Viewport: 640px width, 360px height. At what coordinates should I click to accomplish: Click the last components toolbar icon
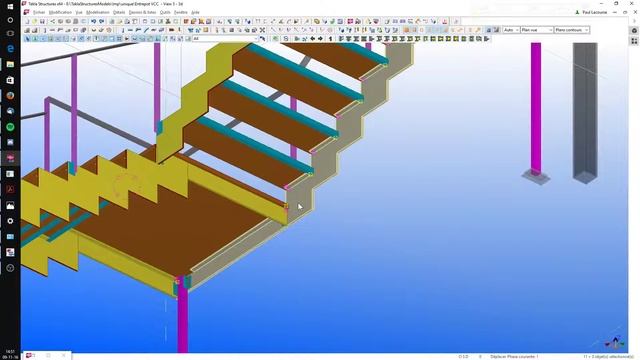coord(487,38)
